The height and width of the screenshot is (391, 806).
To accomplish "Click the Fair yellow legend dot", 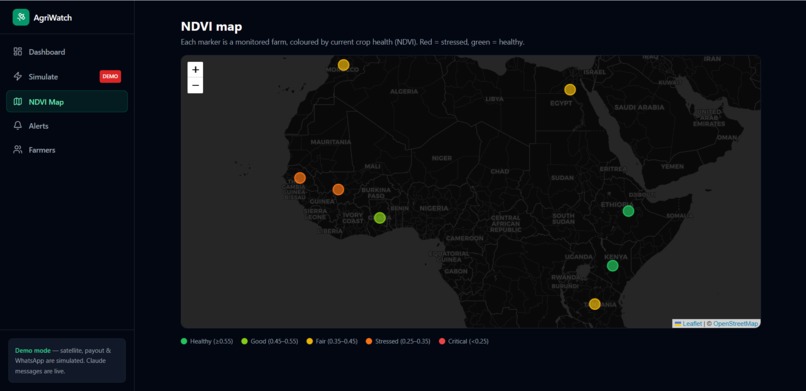I will click(309, 341).
